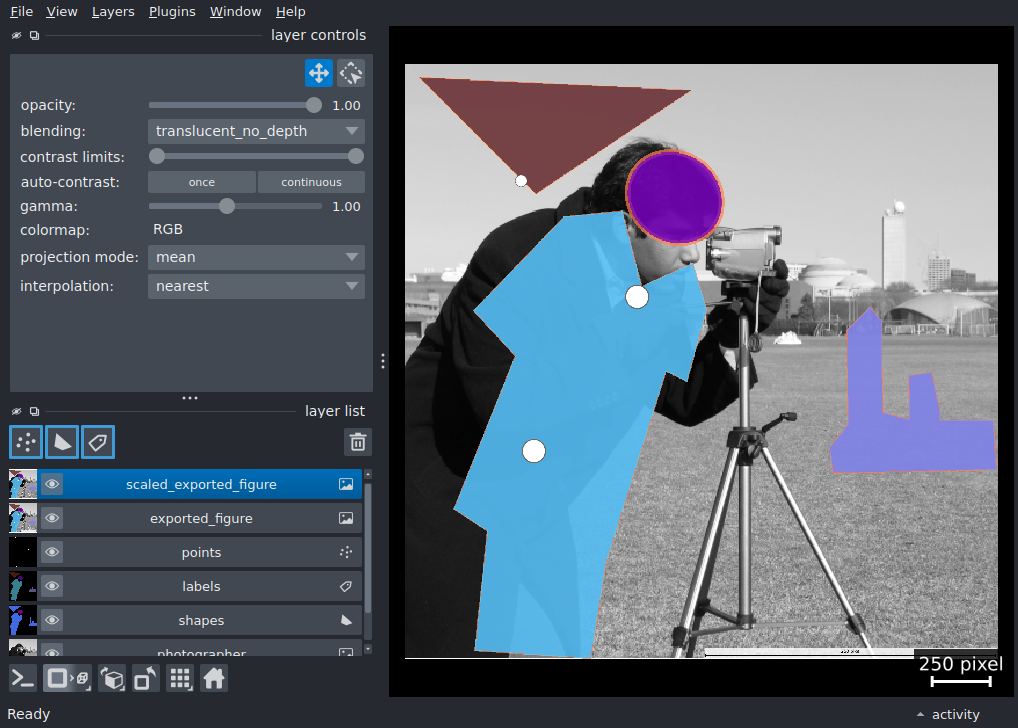Select the shapes layer row
This screenshot has height=728, width=1018.
coord(186,620)
